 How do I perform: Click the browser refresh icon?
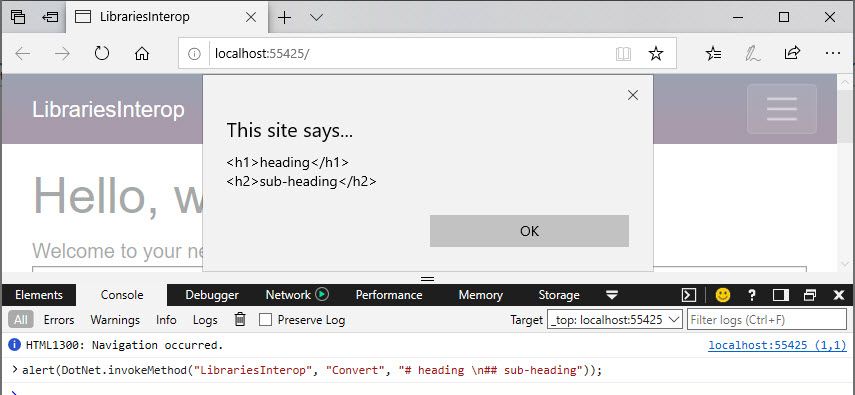point(102,53)
